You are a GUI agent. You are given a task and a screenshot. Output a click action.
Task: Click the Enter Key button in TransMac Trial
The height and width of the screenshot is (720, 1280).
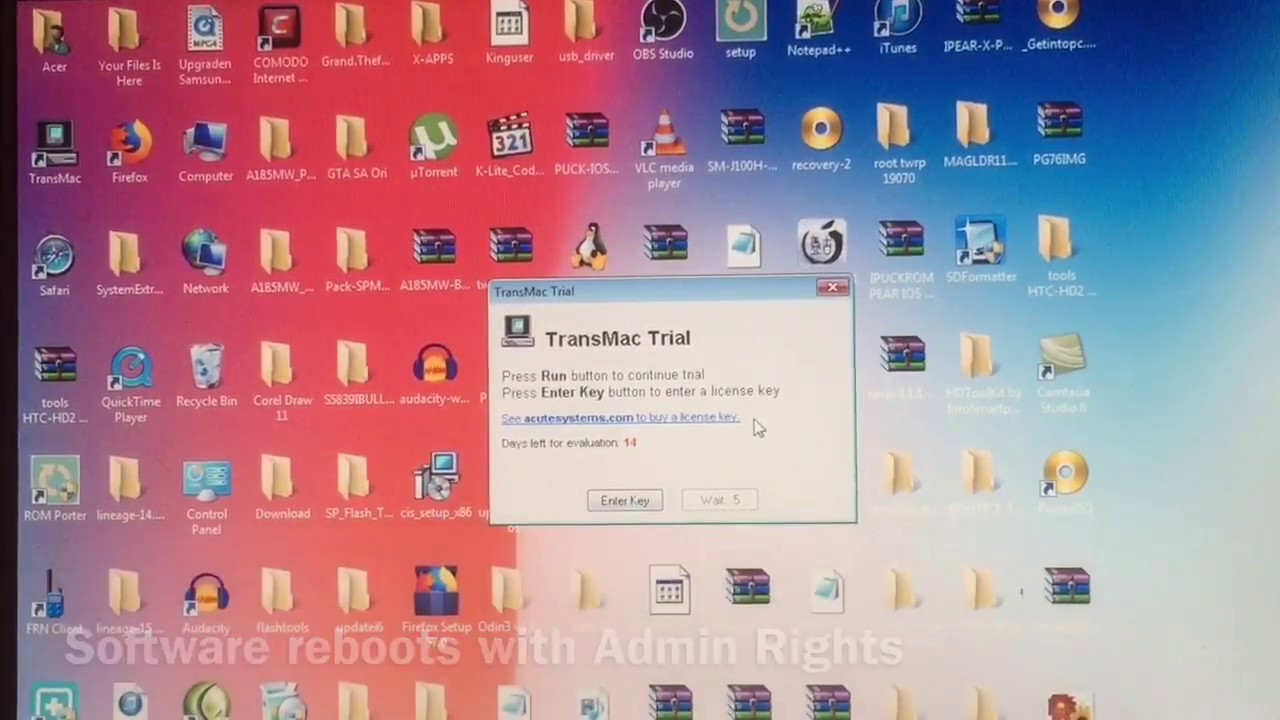click(x=625, y=500)
